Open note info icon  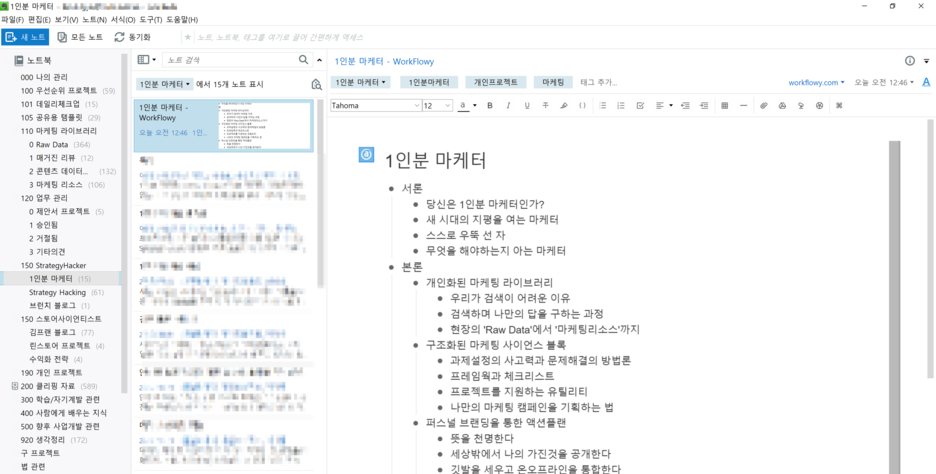[x=910, y=61]
